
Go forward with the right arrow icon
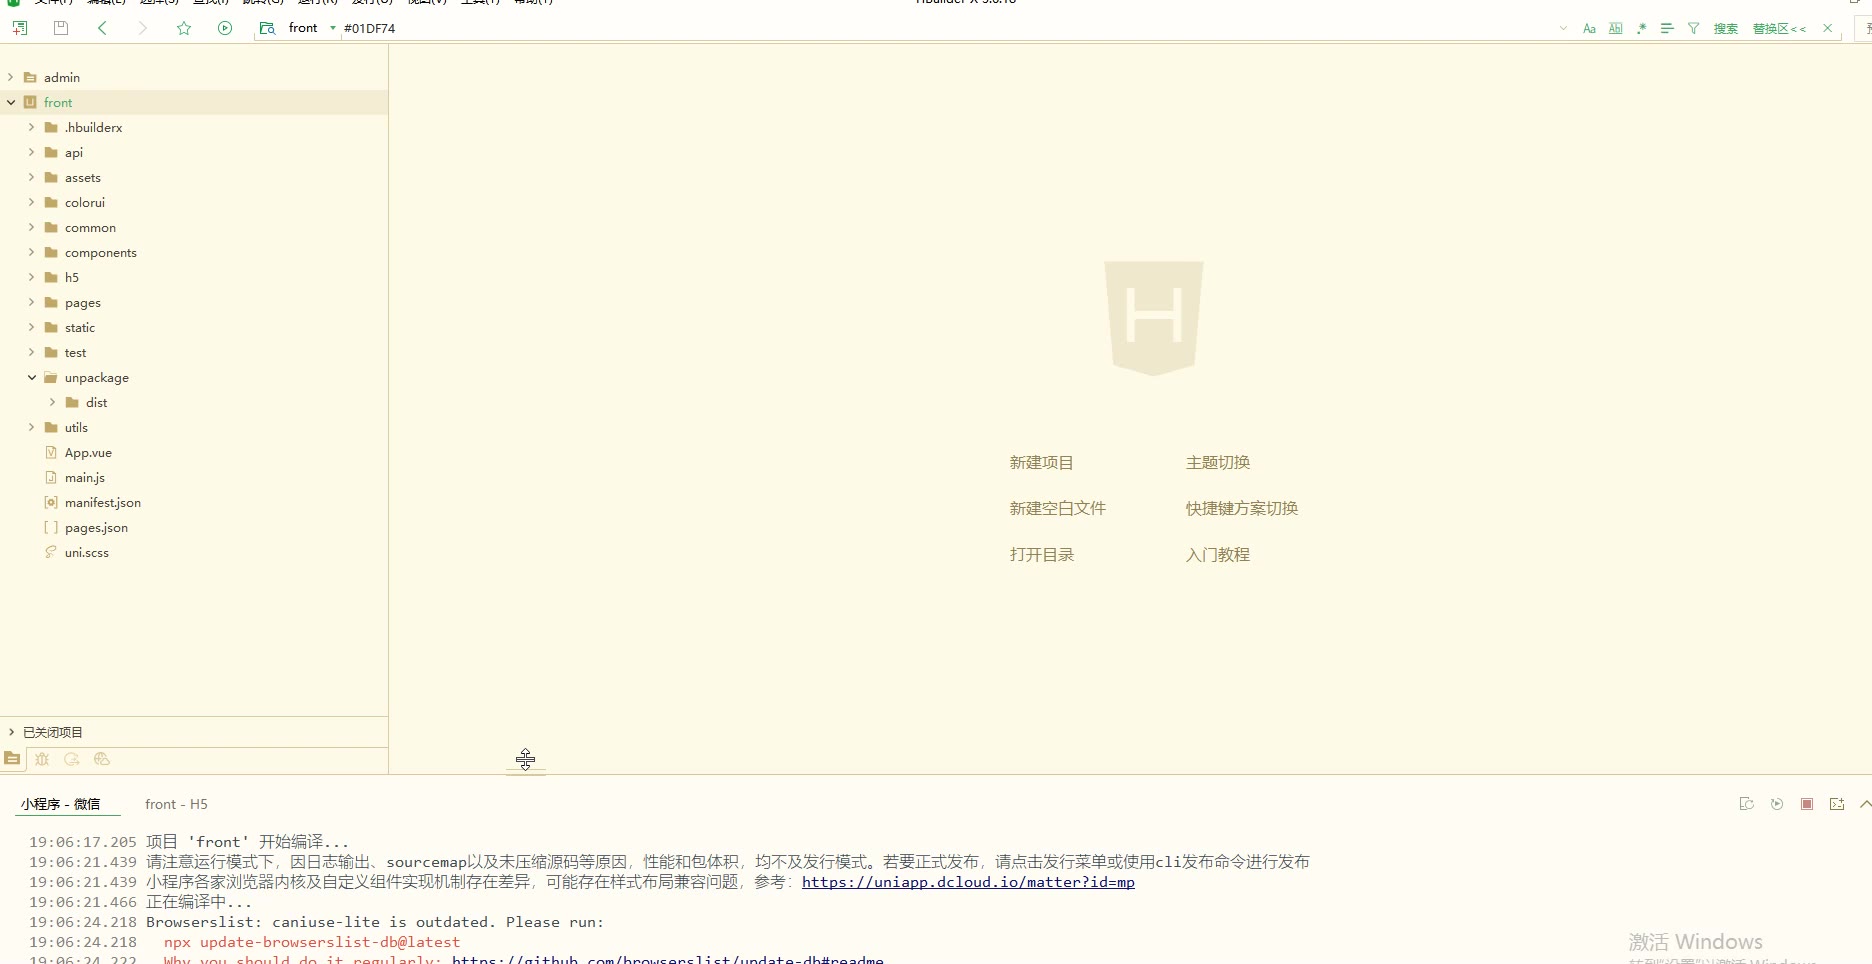(143, 28)
